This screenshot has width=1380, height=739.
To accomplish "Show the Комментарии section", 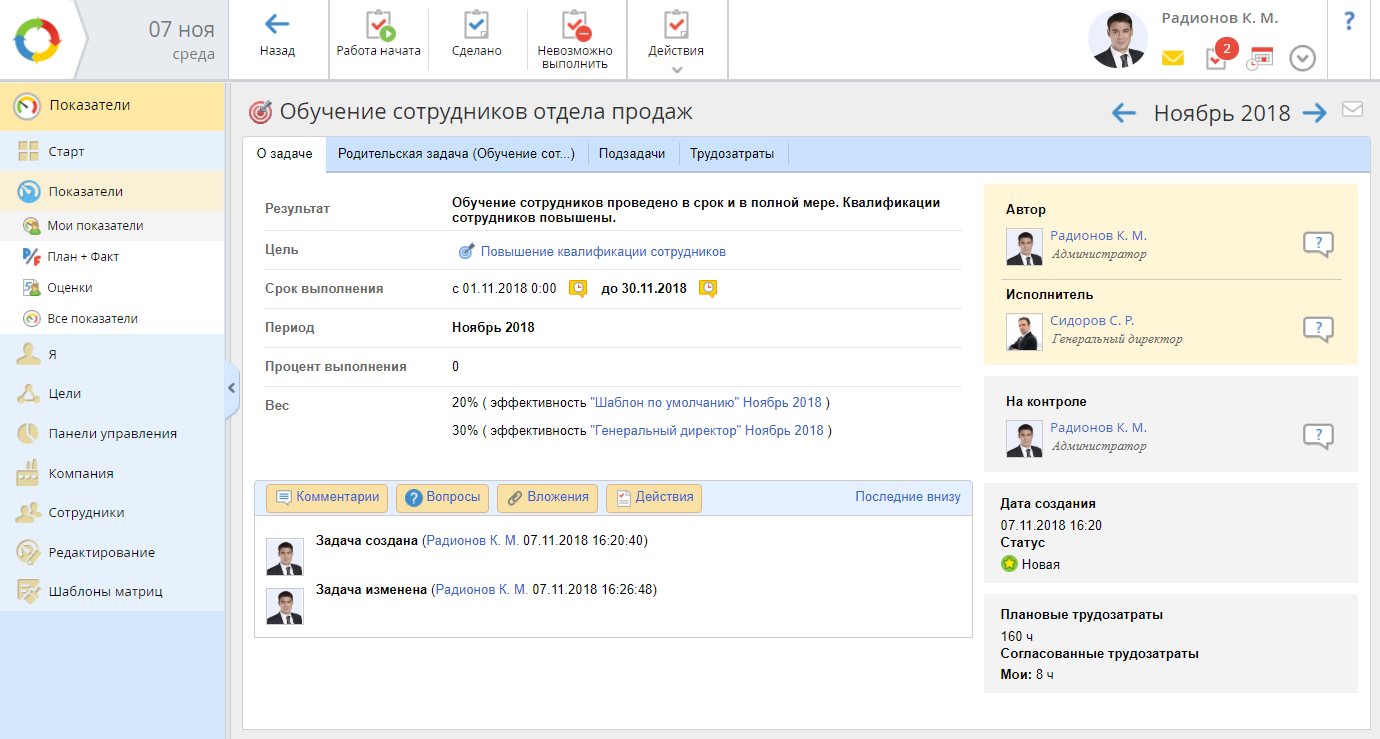I will [x=328, y=497].
